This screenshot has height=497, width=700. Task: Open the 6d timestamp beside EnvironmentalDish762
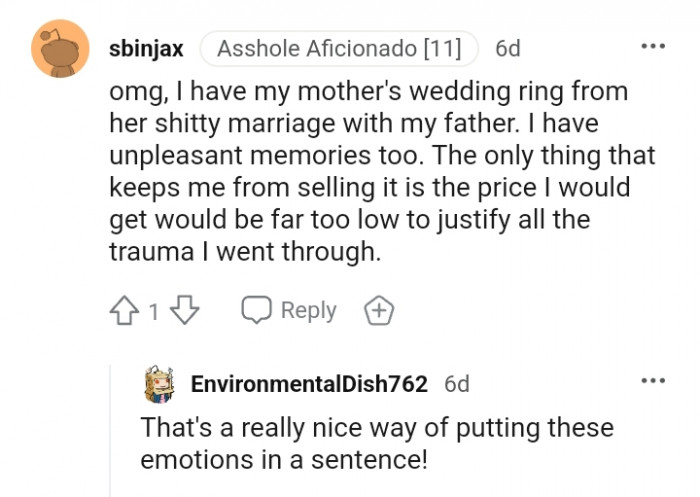click(x=457, y=384)
